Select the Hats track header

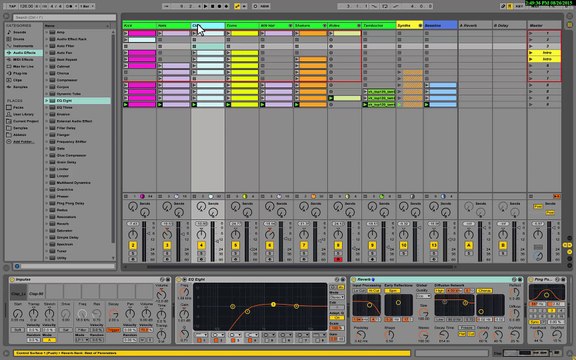click(x=173, y=26)
